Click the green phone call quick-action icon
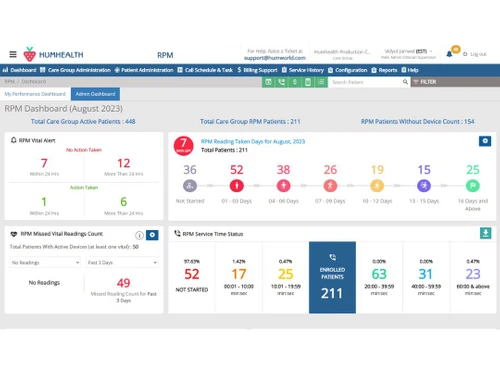The width and height of the screenshot is (500, 375). tap(282, 82)
